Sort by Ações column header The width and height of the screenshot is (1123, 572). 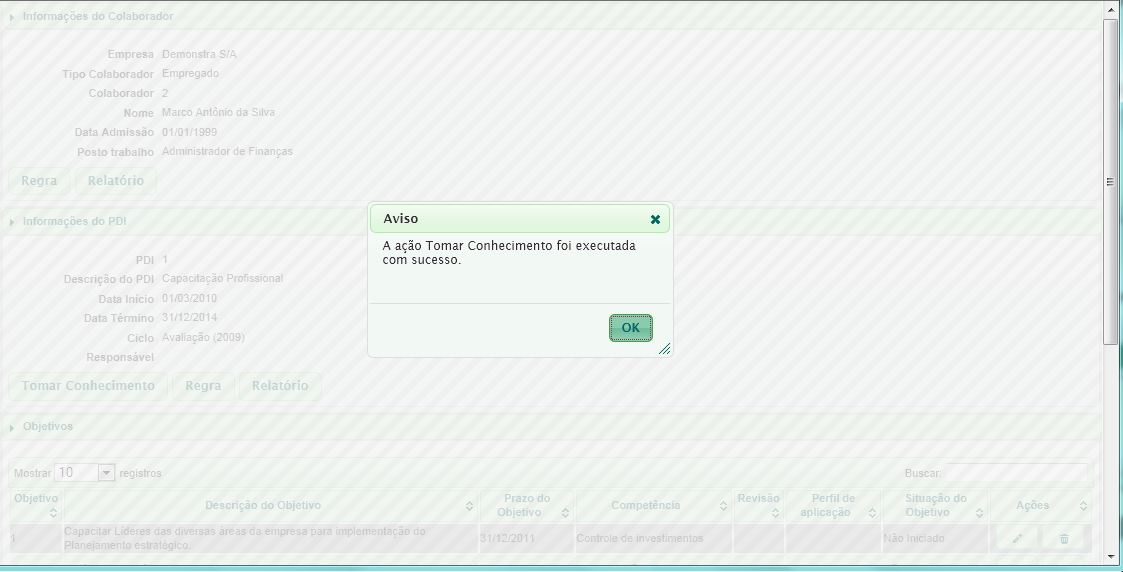pos(1041,505)
